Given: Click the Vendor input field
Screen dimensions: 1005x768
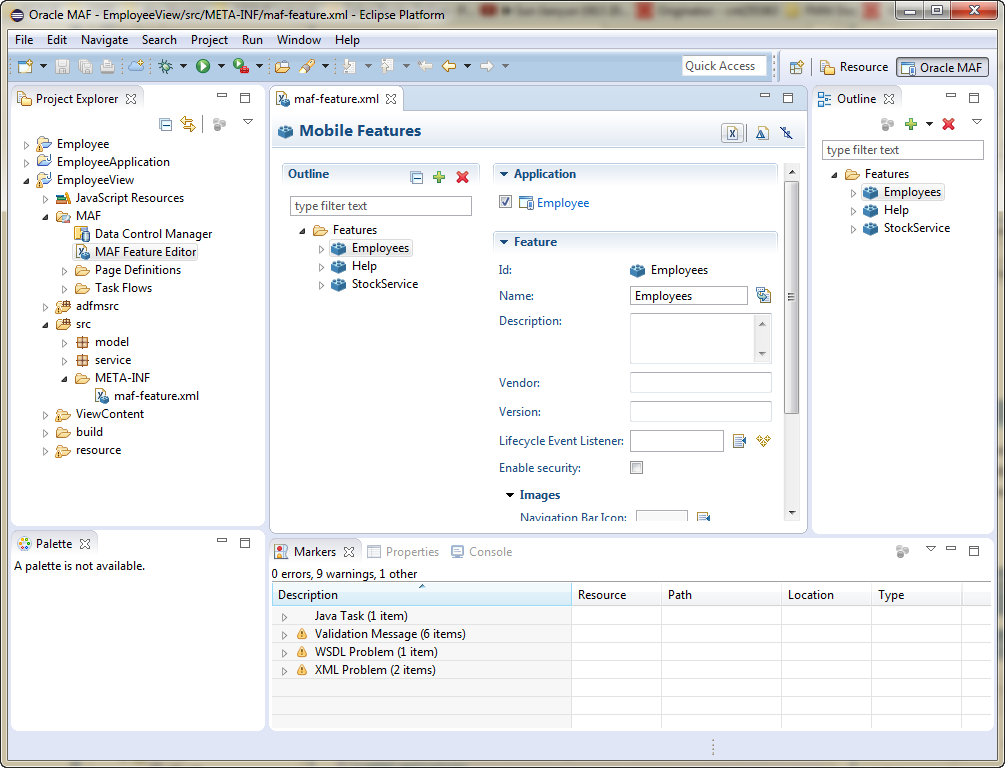Looking at the screenshot, I should click(701, 383).
